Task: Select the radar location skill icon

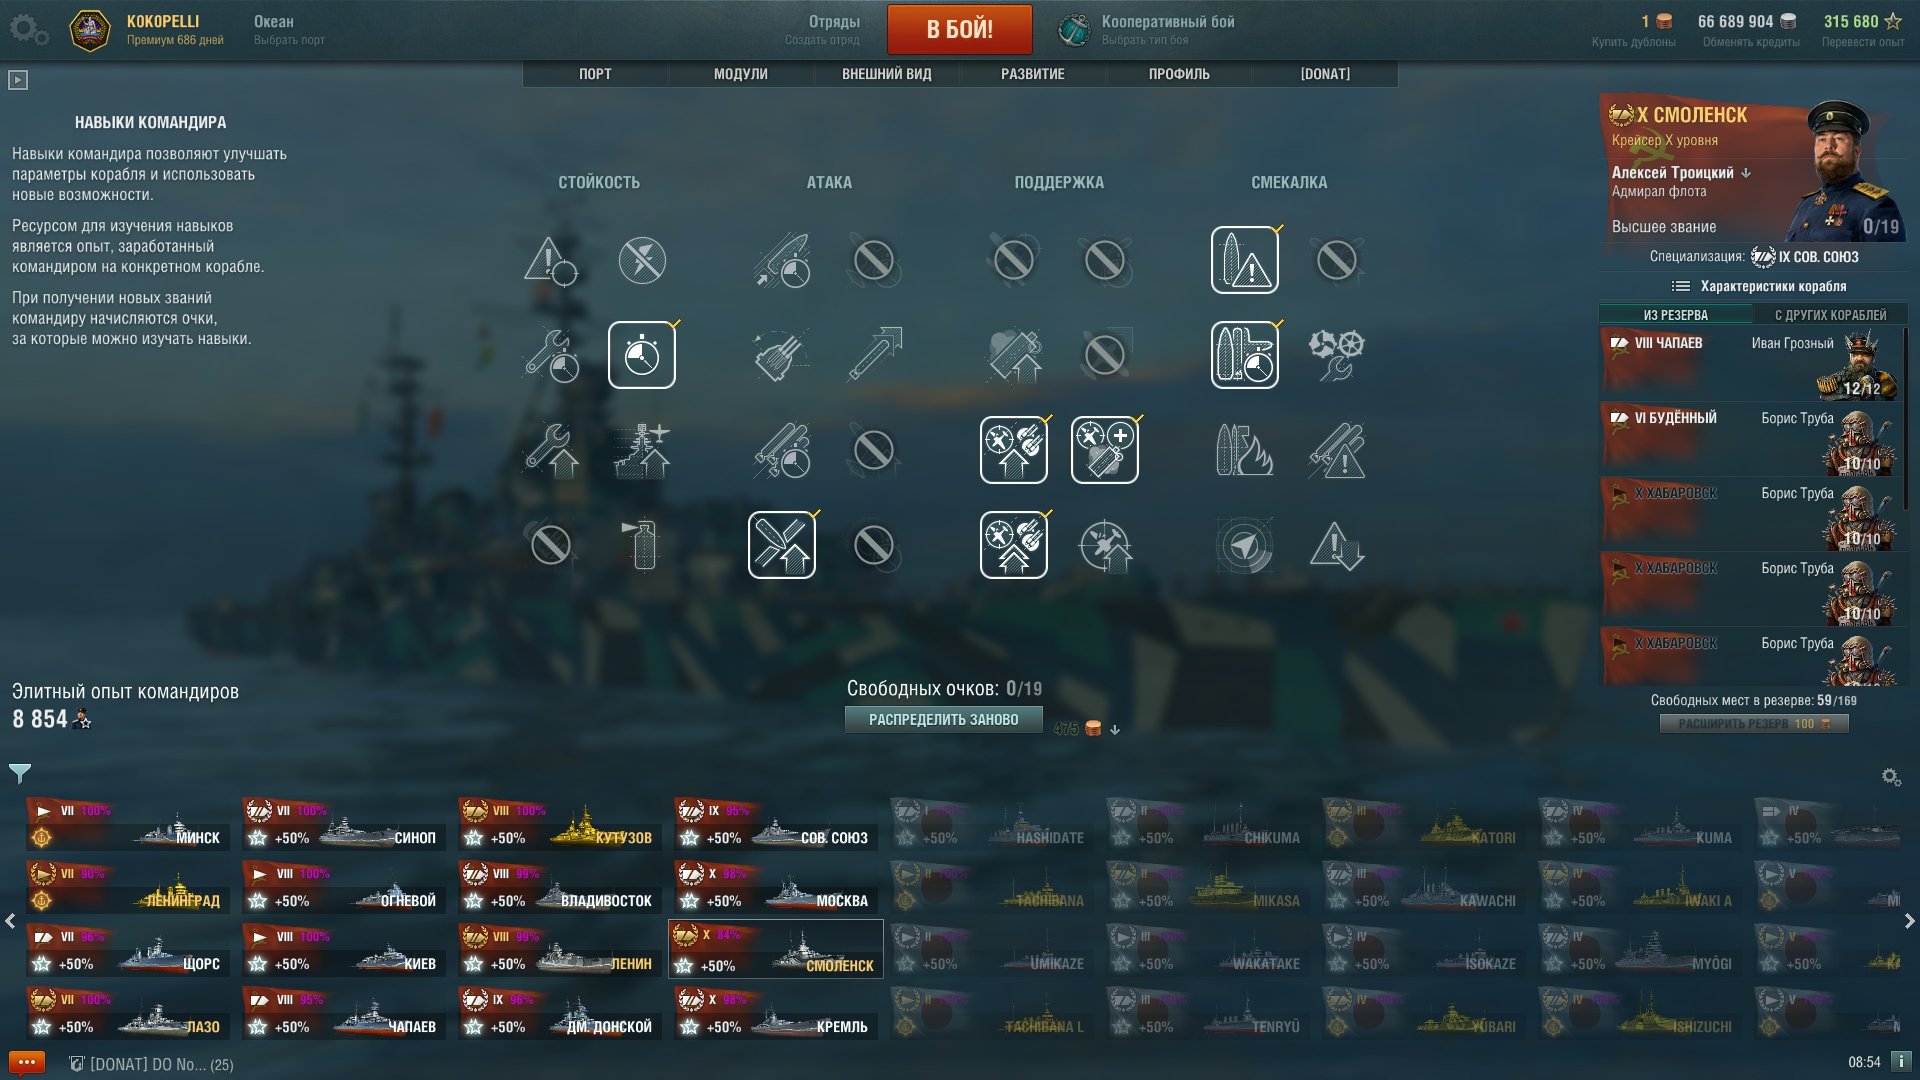Action: pos(1244,545)
